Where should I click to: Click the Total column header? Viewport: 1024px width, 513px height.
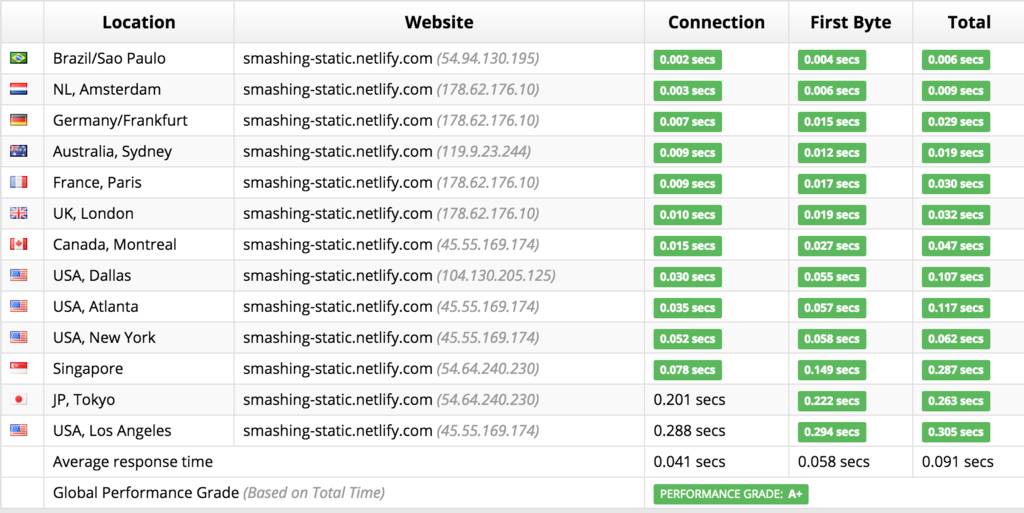pos(969,22)
